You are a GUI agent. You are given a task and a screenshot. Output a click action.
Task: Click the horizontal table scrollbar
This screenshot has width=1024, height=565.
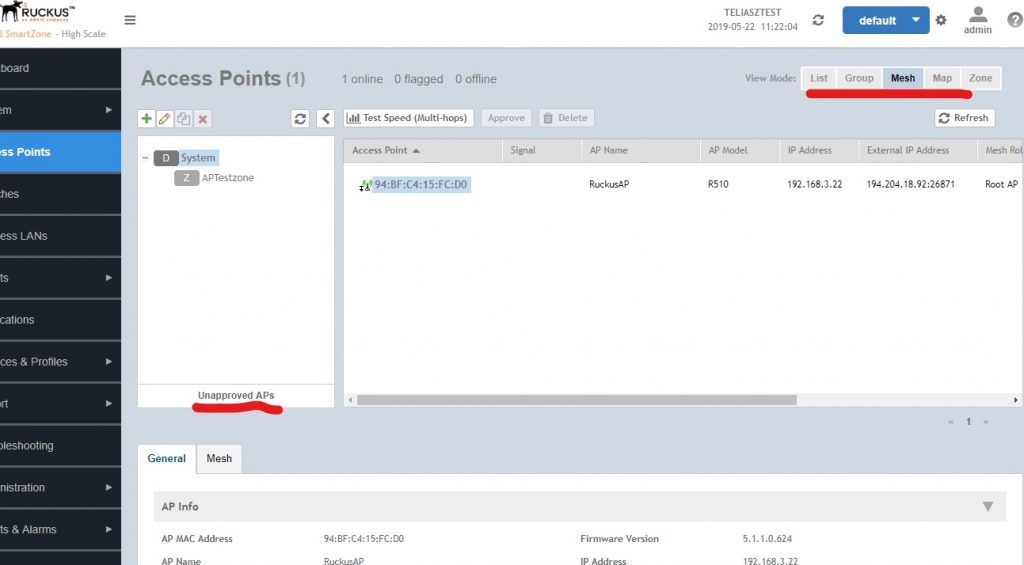coord(576,400)
